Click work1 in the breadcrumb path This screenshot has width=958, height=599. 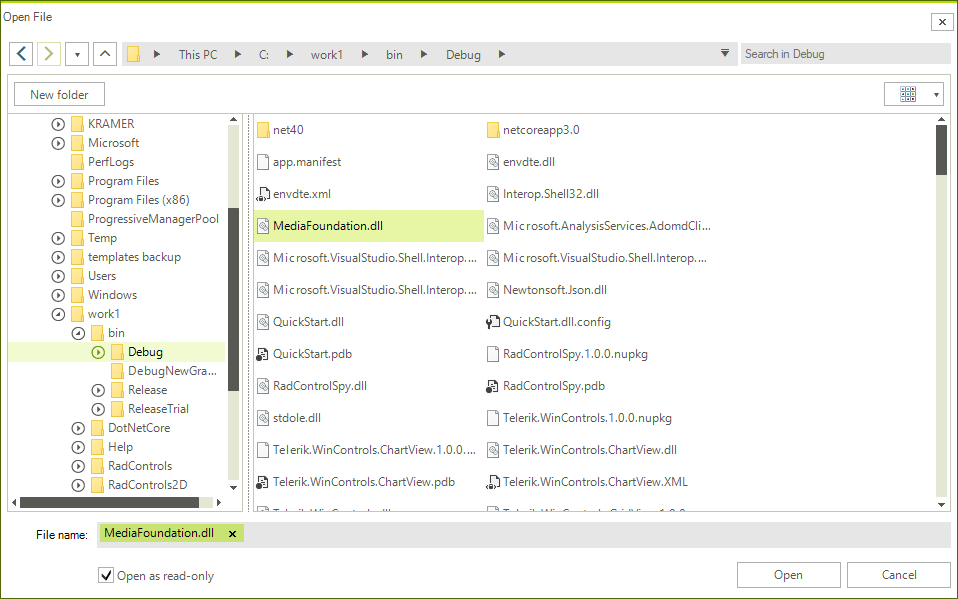(326, 54)
